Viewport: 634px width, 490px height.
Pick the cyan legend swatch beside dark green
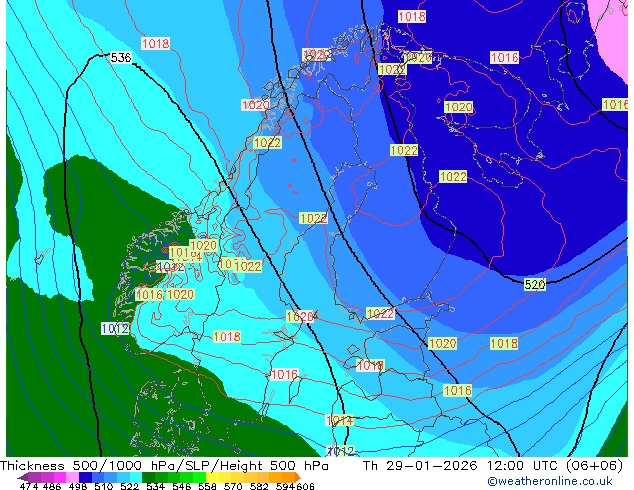[x=136, y=477]
